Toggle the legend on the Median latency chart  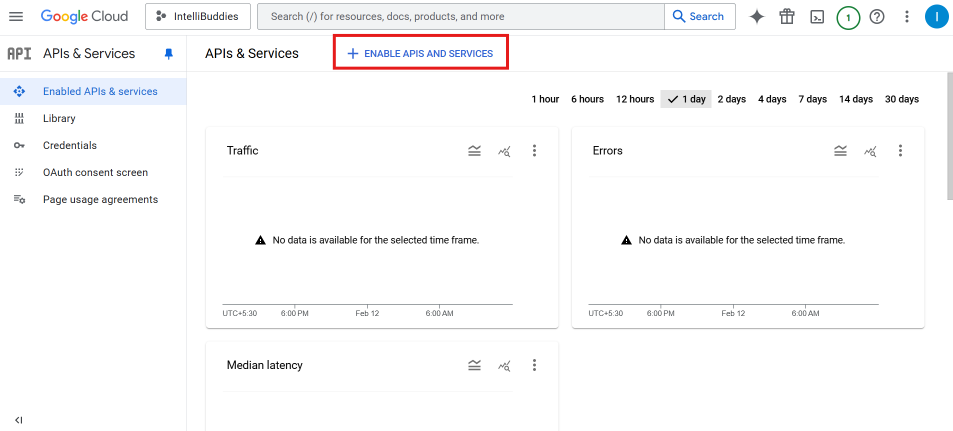click(x=475, y=365)
